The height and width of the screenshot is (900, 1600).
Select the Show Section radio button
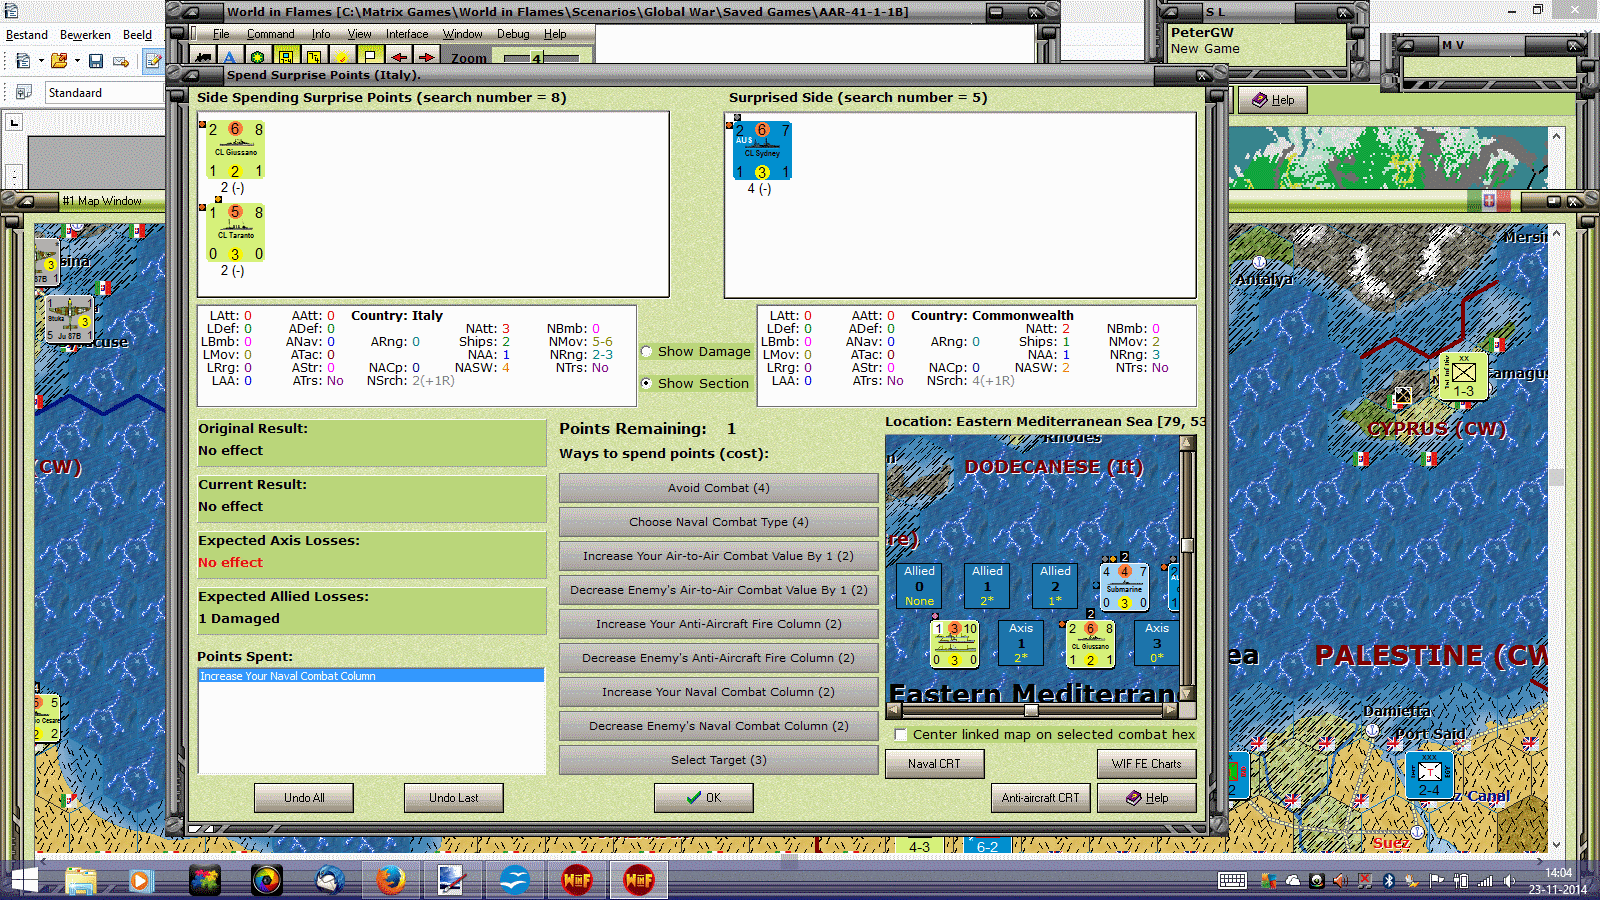(647, 384)
